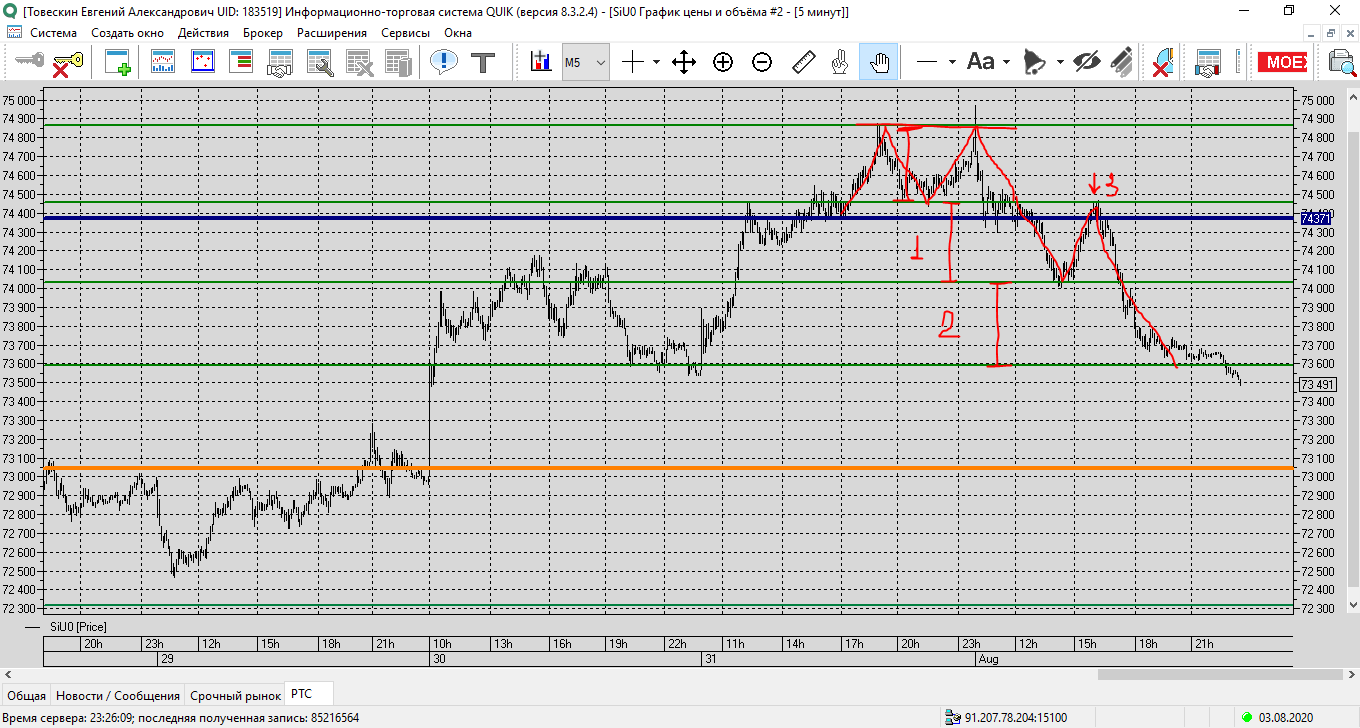Toggle the hand pan tool
This screenshot has height=728, width=1360.
(x=879, y=63)
